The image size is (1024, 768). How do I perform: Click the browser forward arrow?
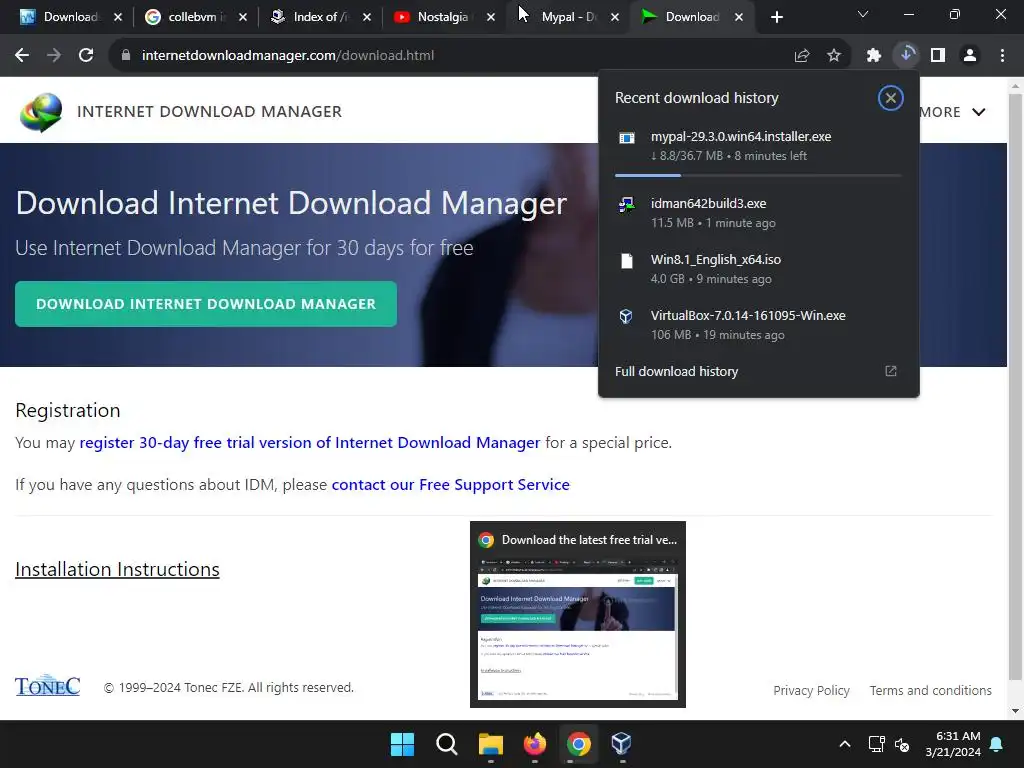pos(54,56)
